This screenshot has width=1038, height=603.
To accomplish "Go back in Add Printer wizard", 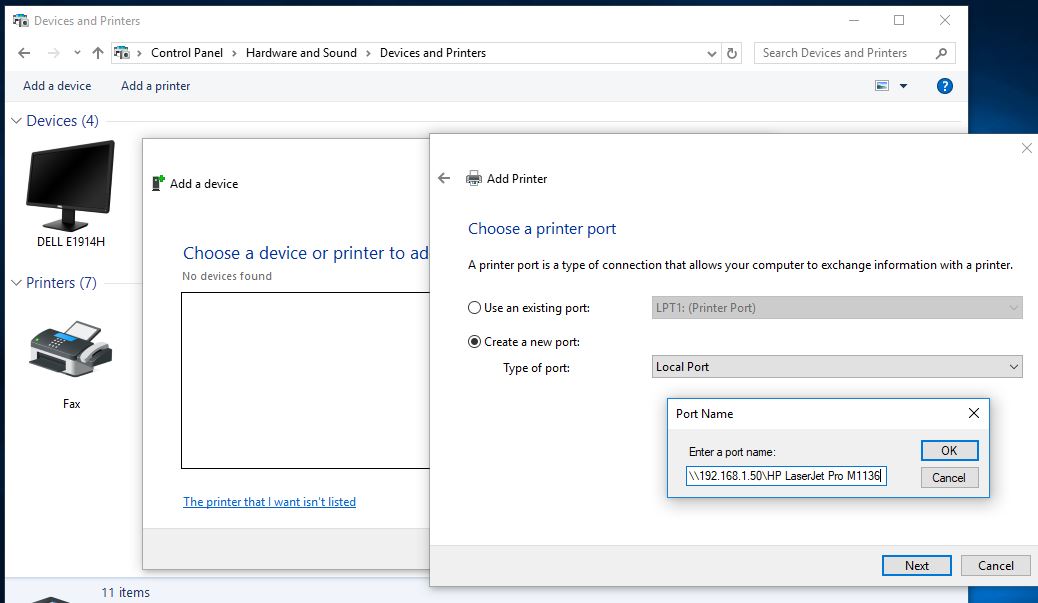I will click(x=444, y=178).
